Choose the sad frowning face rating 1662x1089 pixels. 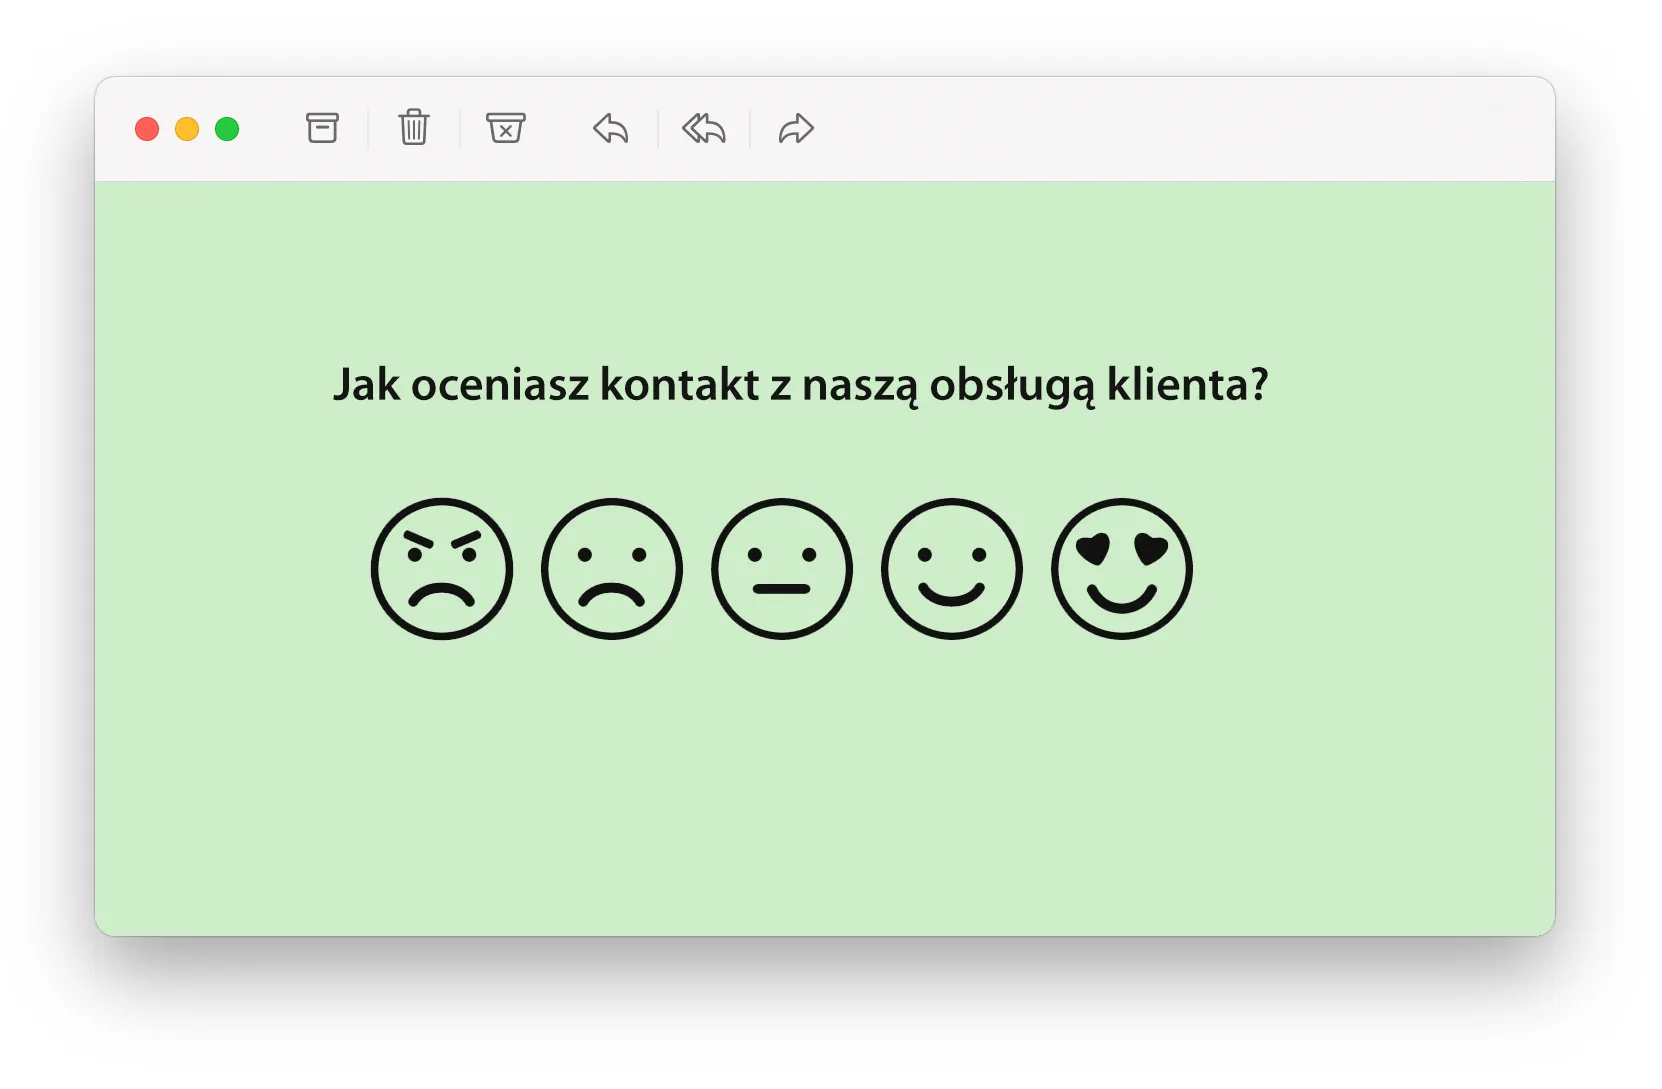[x=612, y=569]
